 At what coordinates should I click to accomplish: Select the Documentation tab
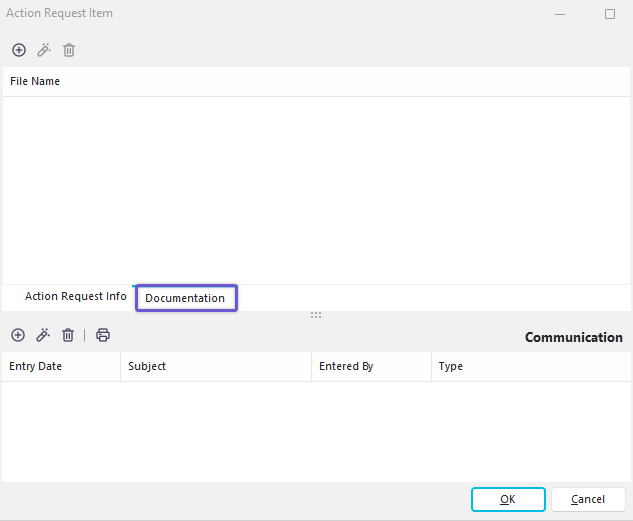185,298
